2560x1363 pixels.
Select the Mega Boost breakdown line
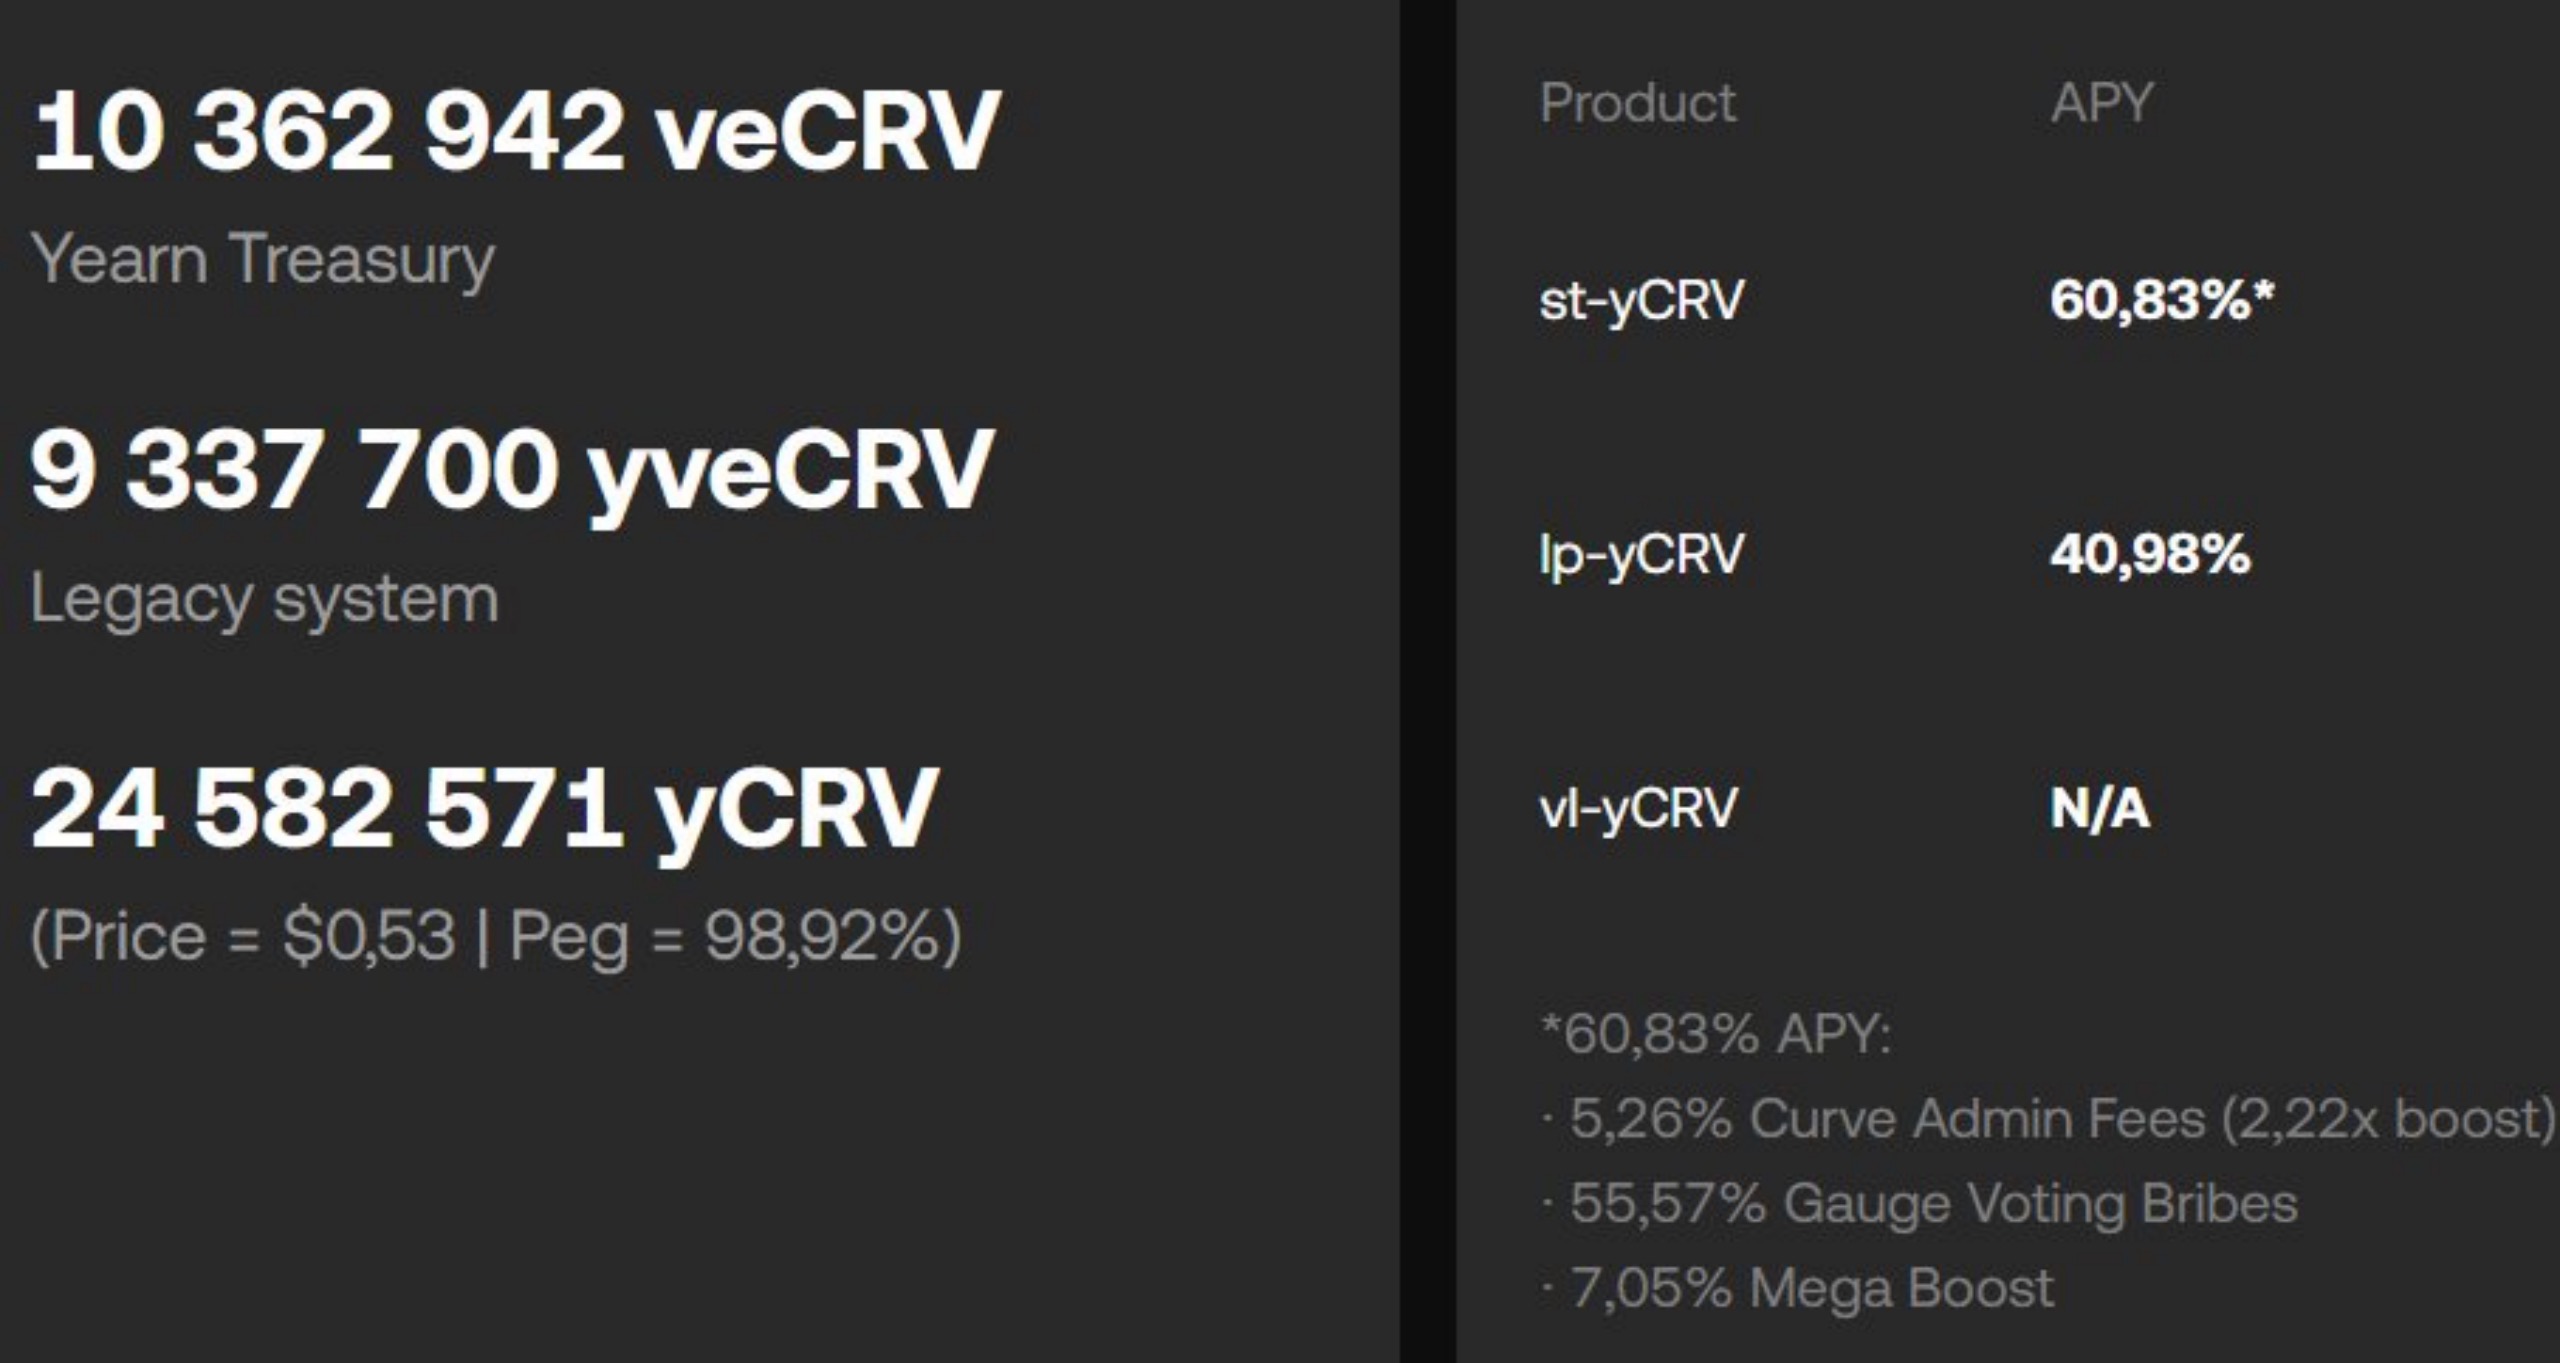pyautogui.click(x=1798, y=1288)
